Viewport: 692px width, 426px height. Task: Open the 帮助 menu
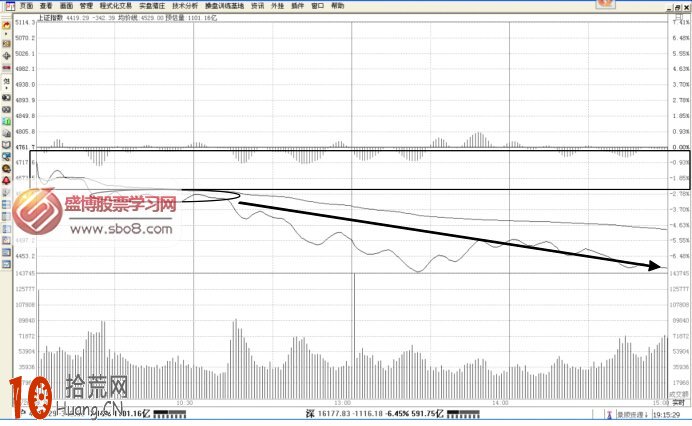[337, 6]
